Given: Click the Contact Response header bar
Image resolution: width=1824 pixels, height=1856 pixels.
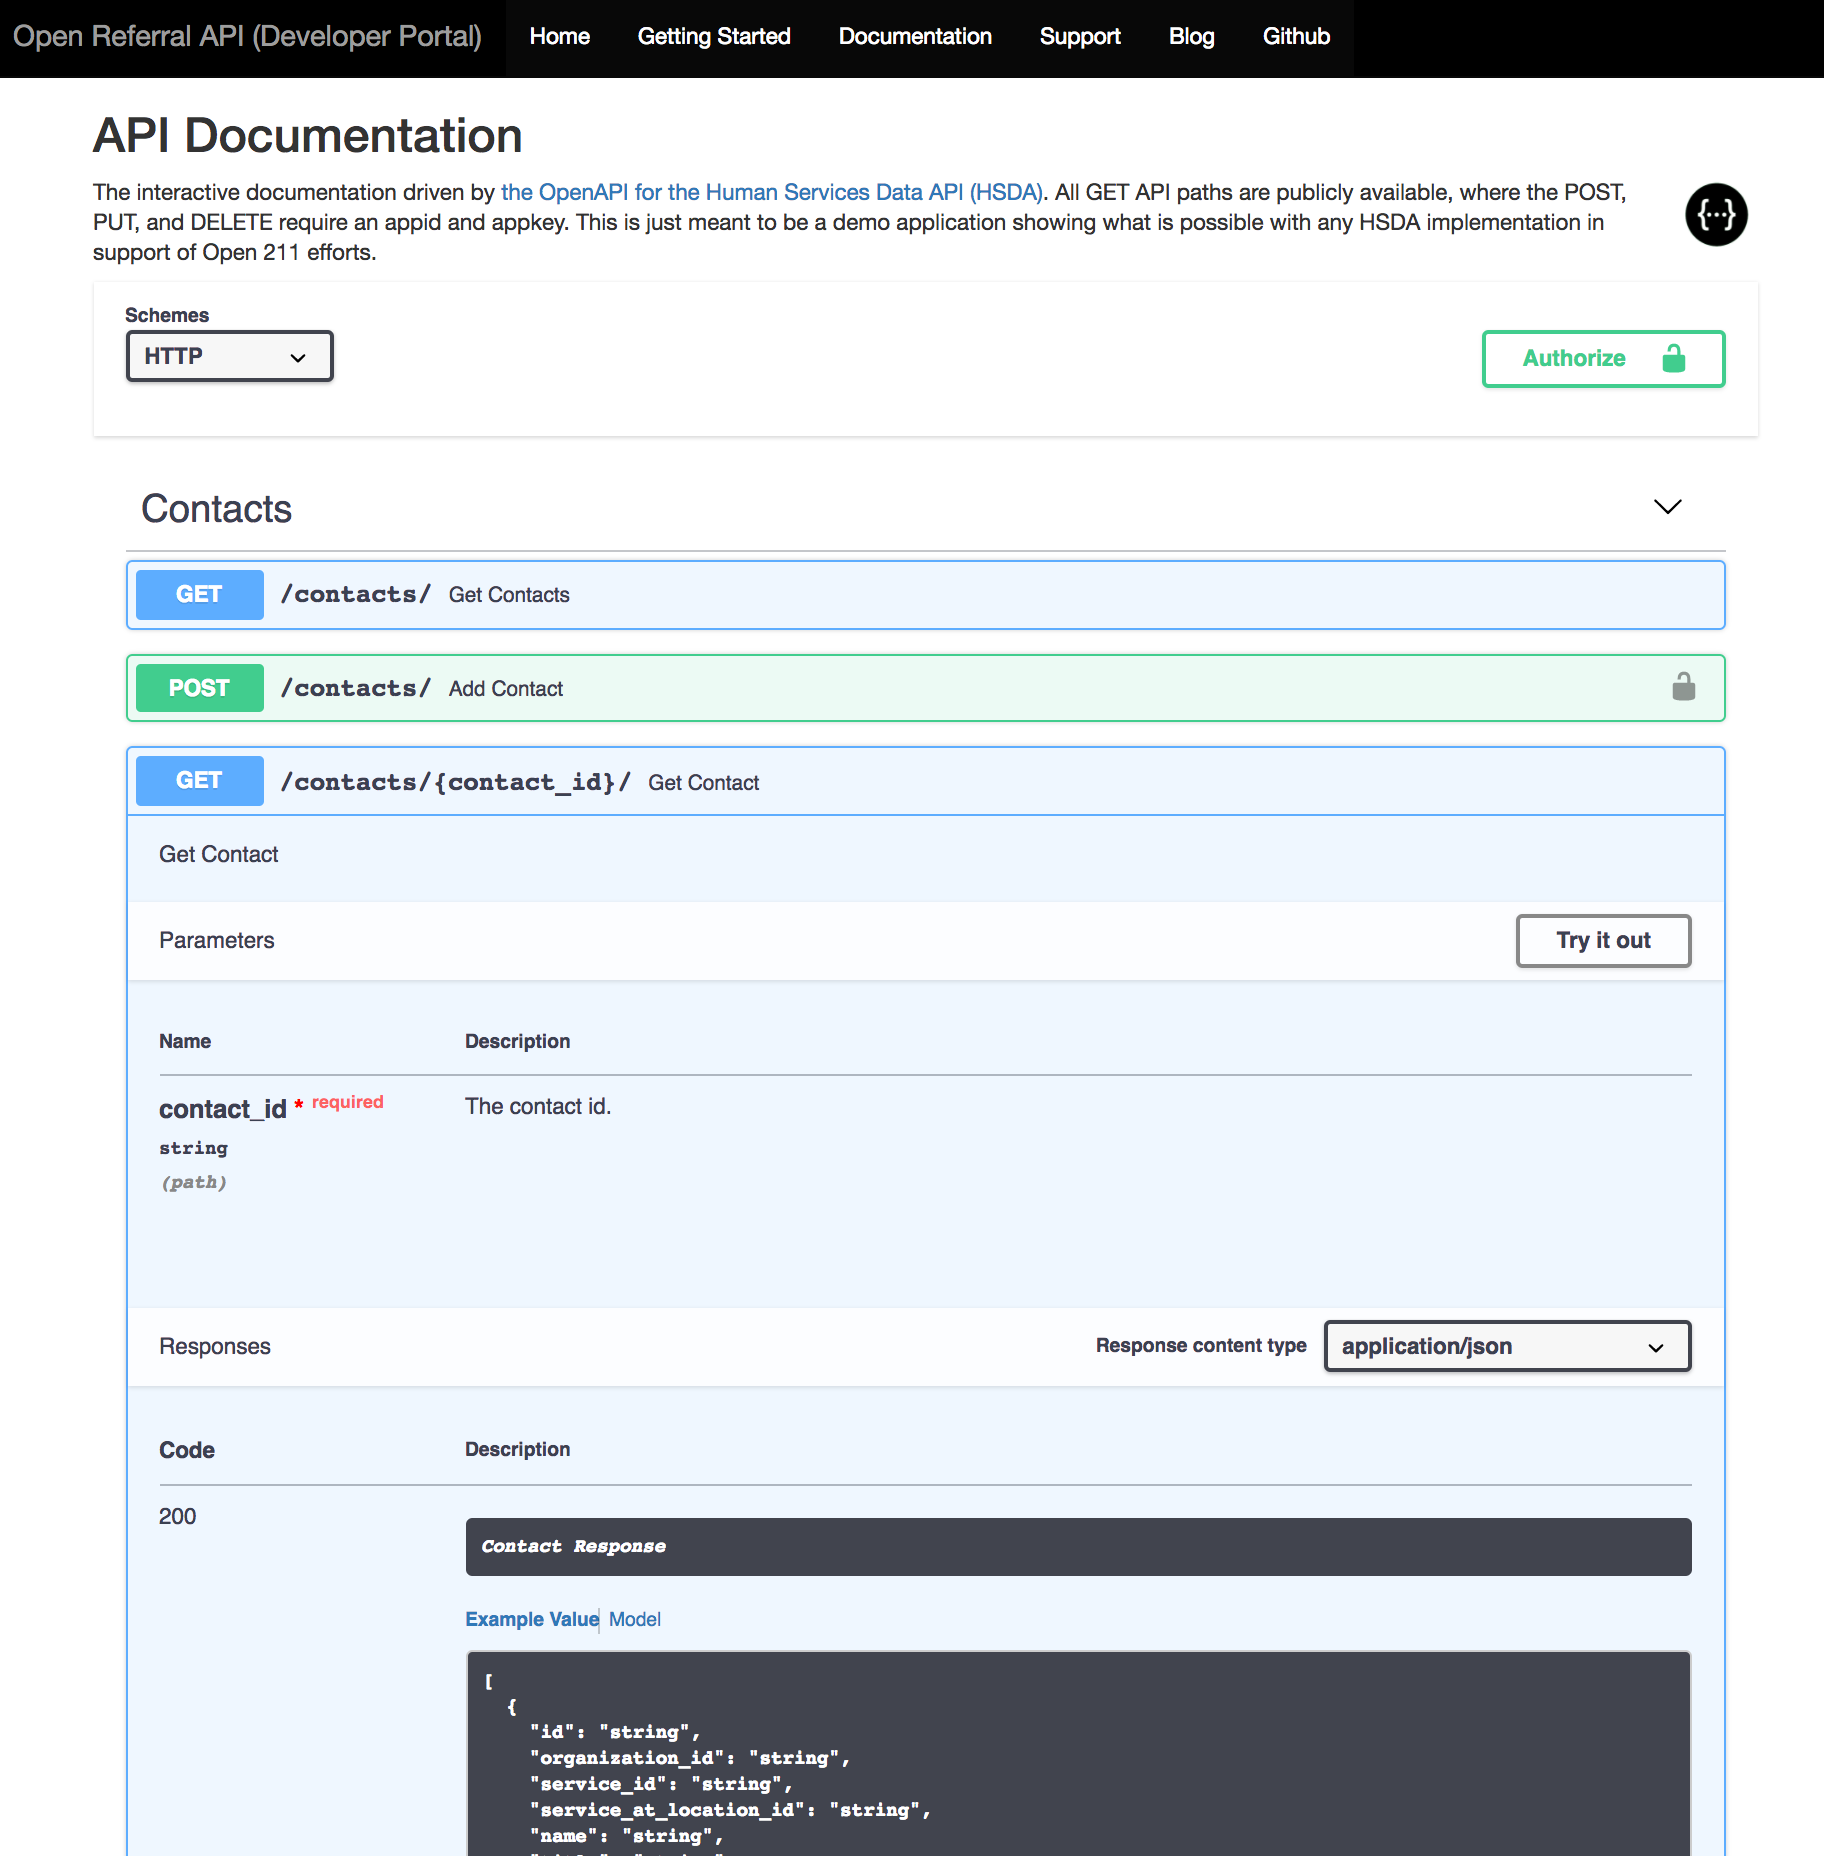Looking at the screenshot, I should [1078, 1546].
